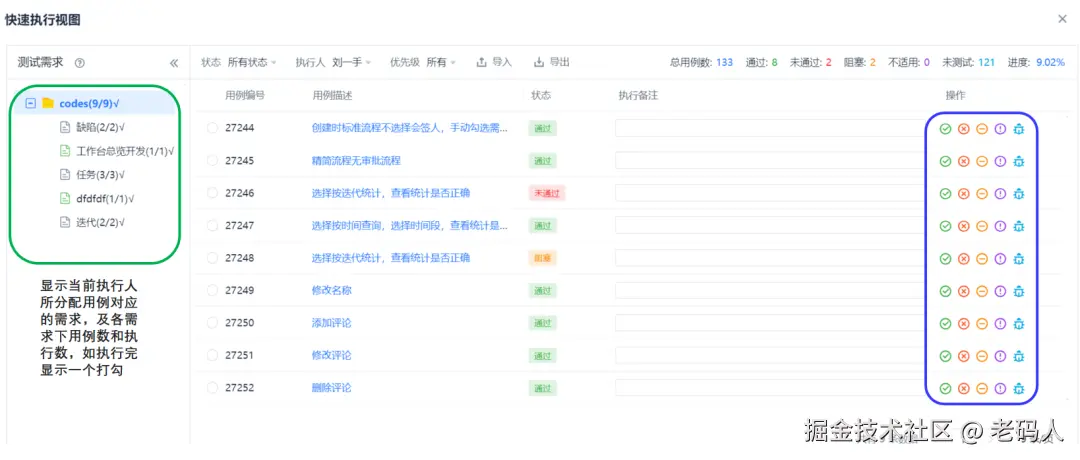Screen dimensions: 1080x460
Task: Open the 添加评论 case link
Action: [331, 322]
